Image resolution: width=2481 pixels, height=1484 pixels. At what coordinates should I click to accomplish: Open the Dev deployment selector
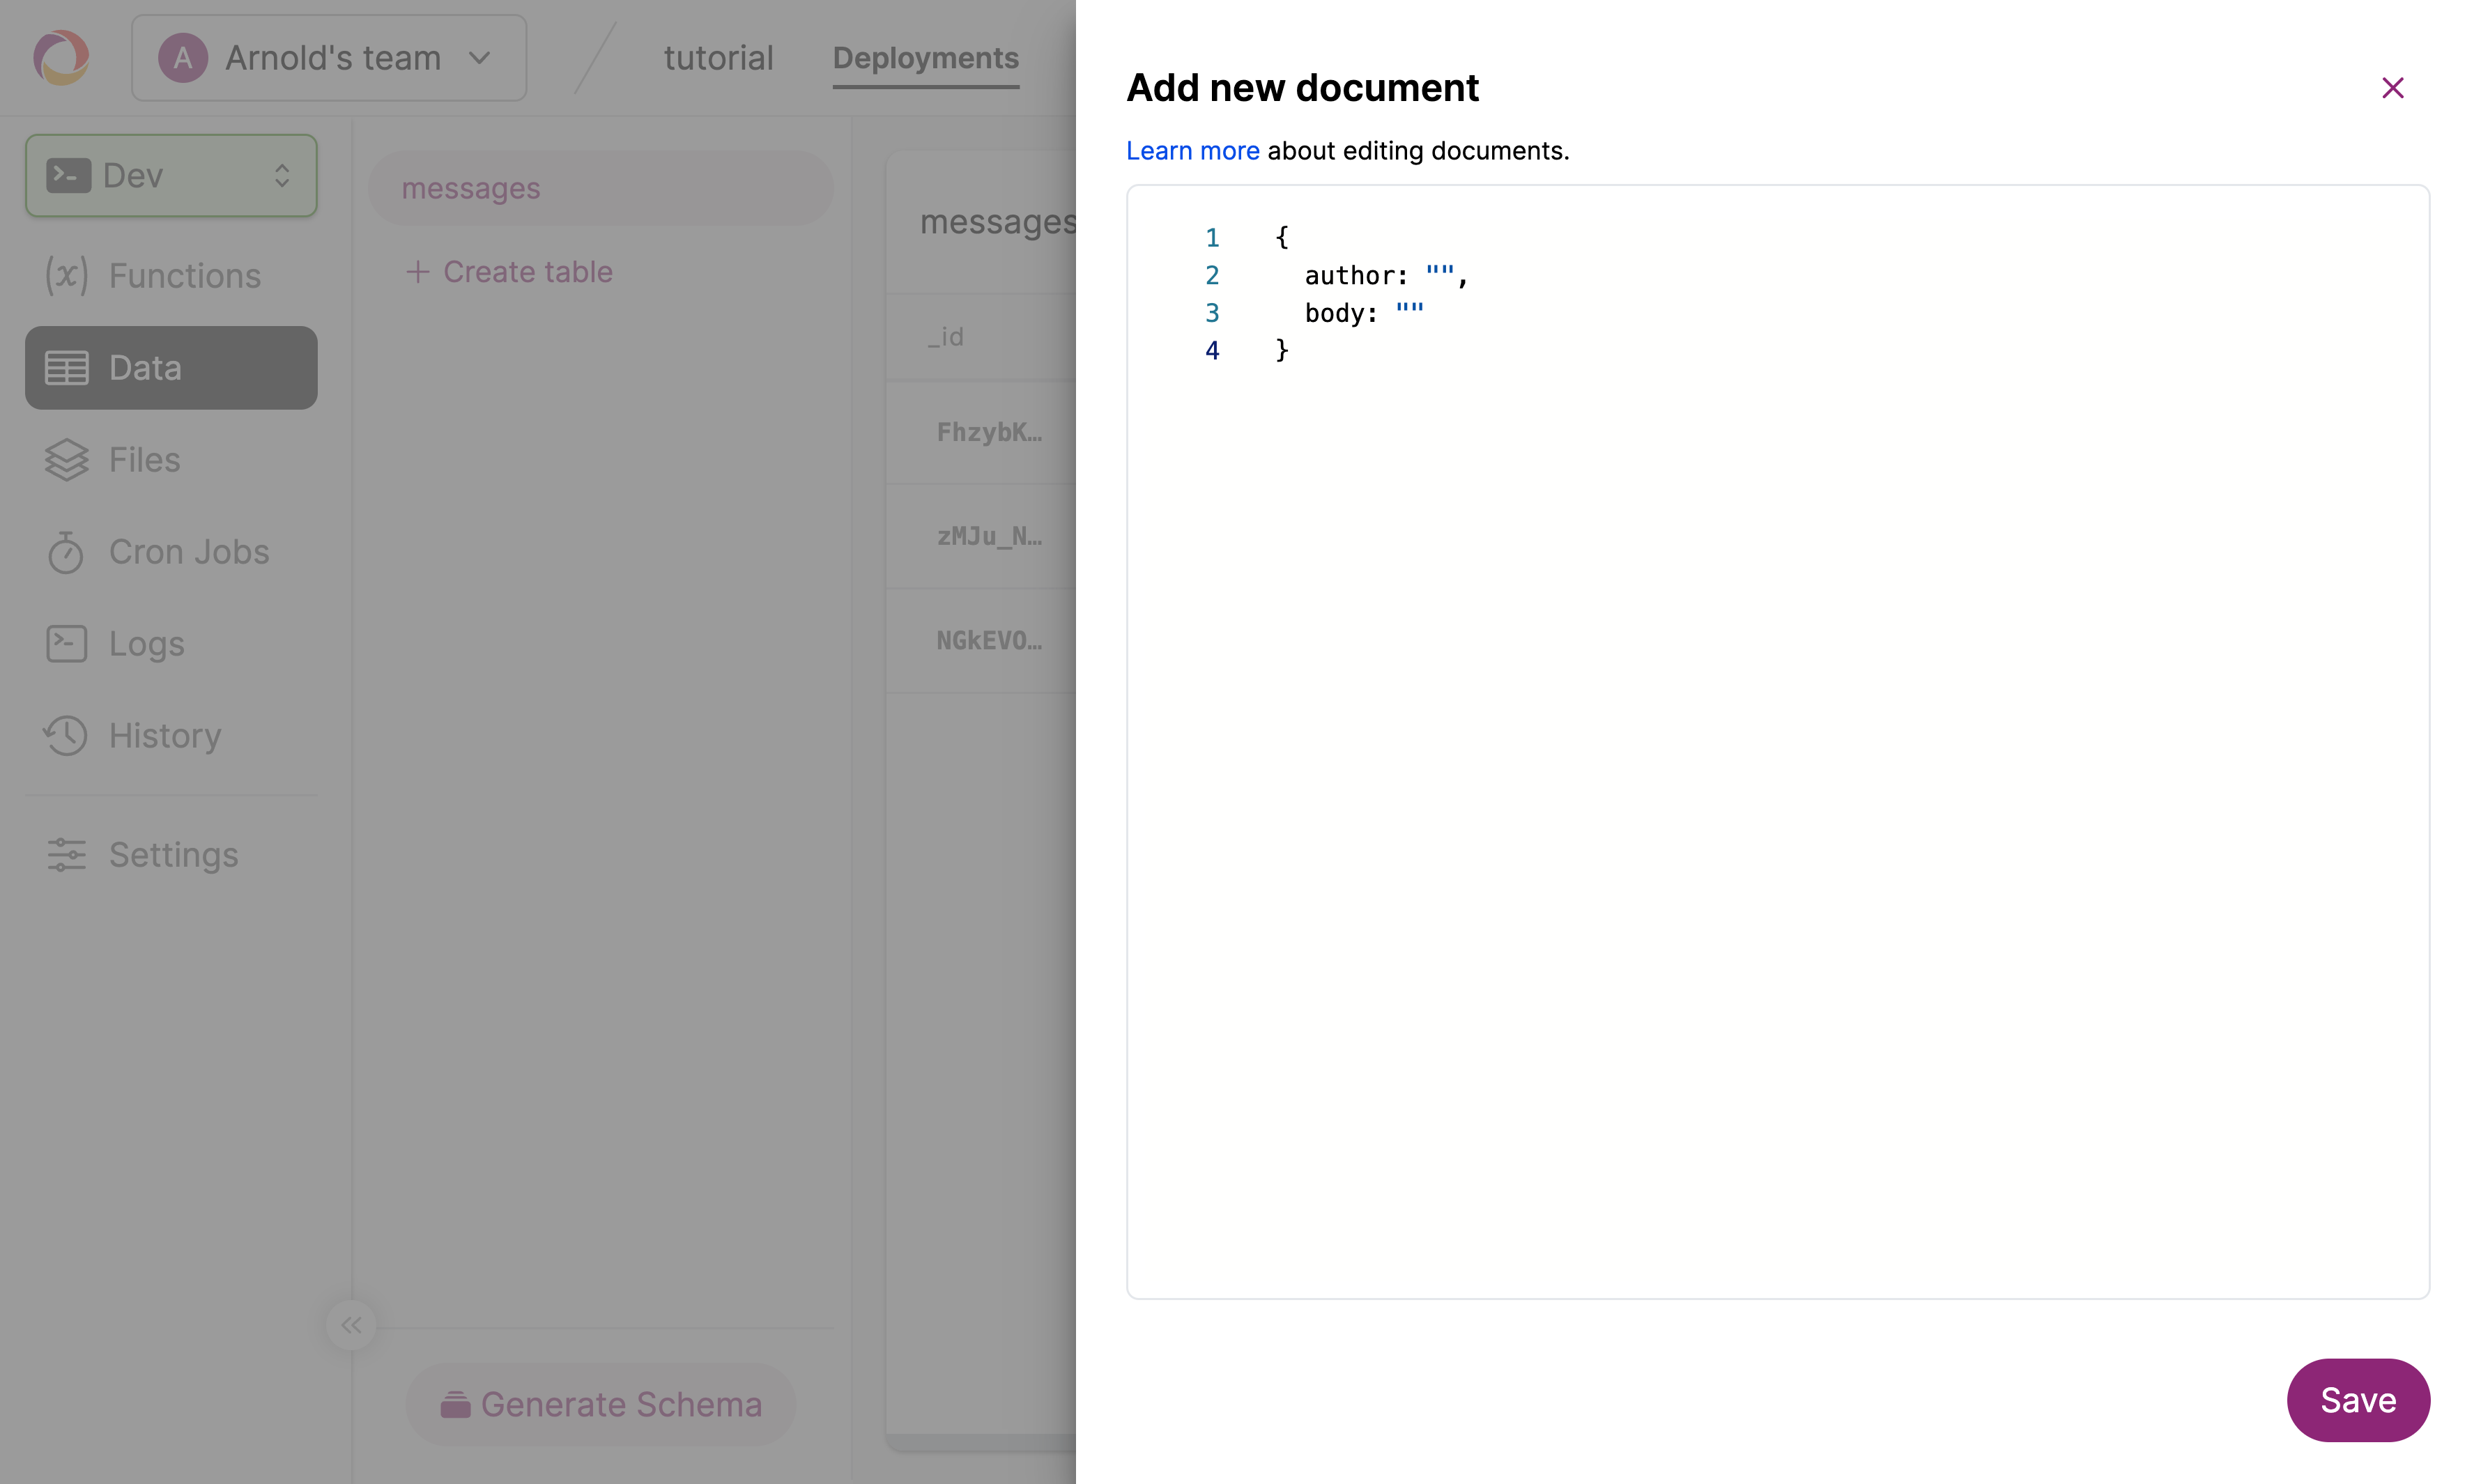[171, 176]
